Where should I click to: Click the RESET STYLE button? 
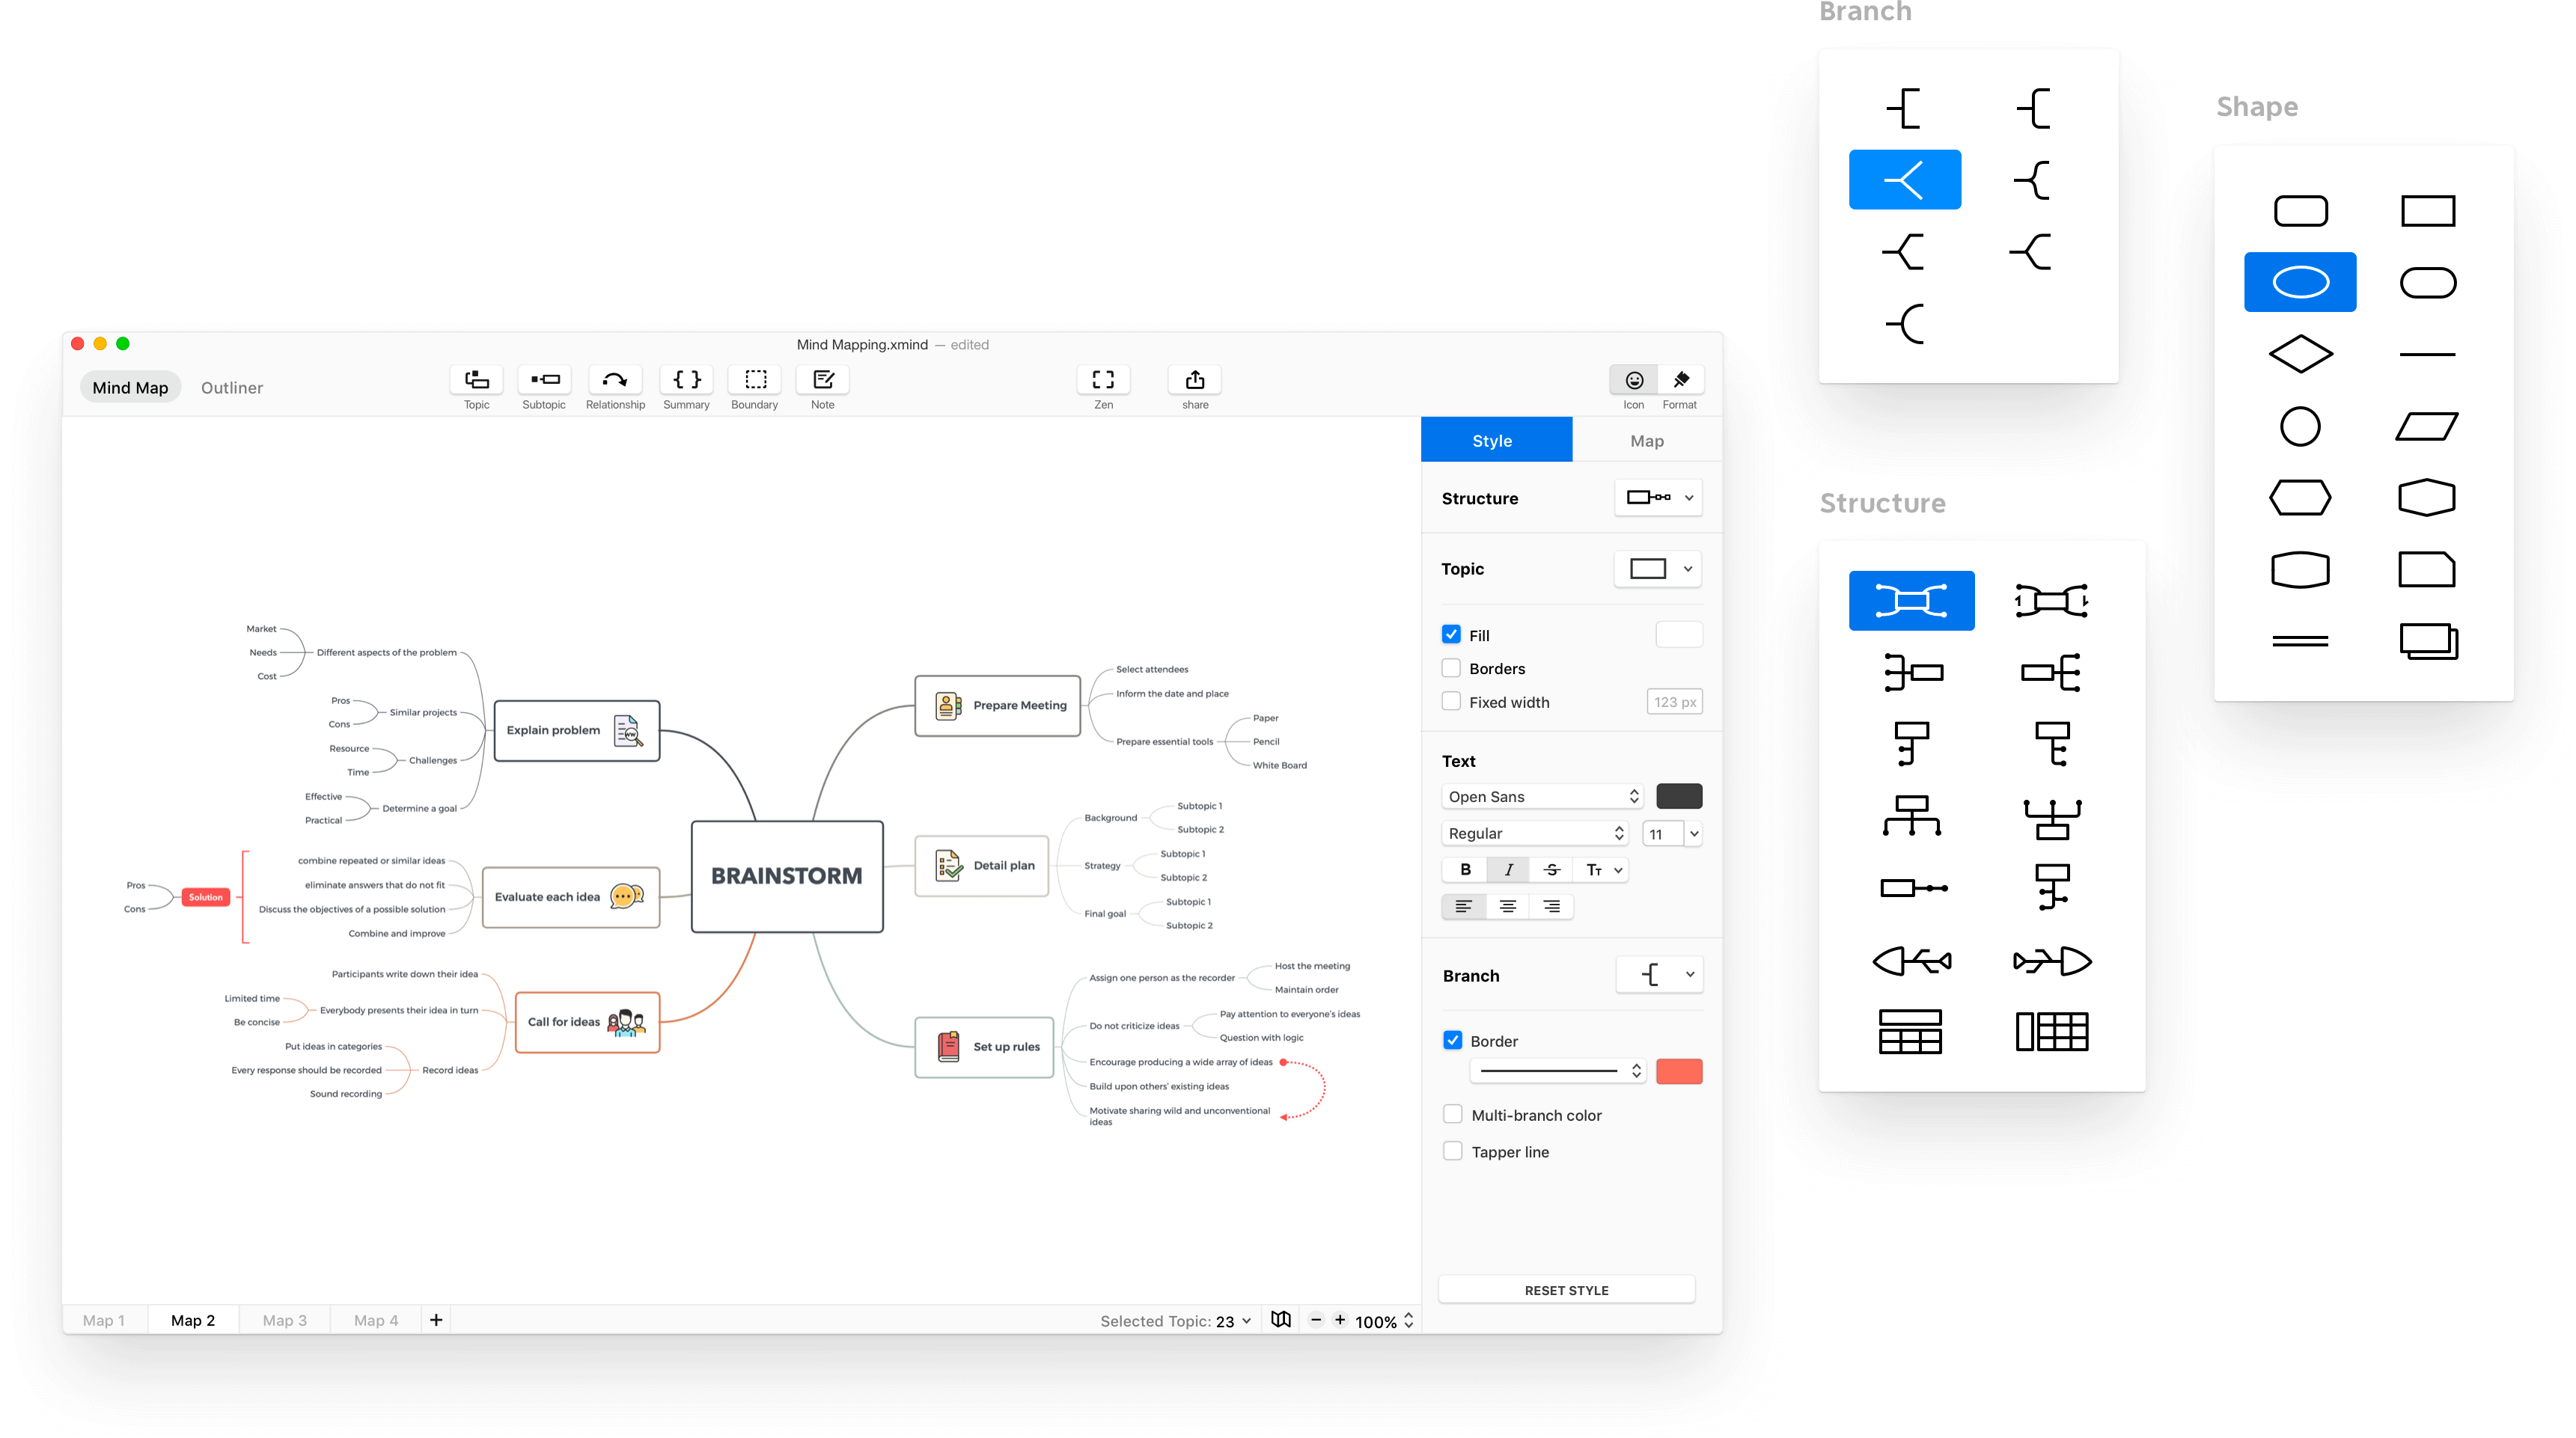click(1566, 1288)
